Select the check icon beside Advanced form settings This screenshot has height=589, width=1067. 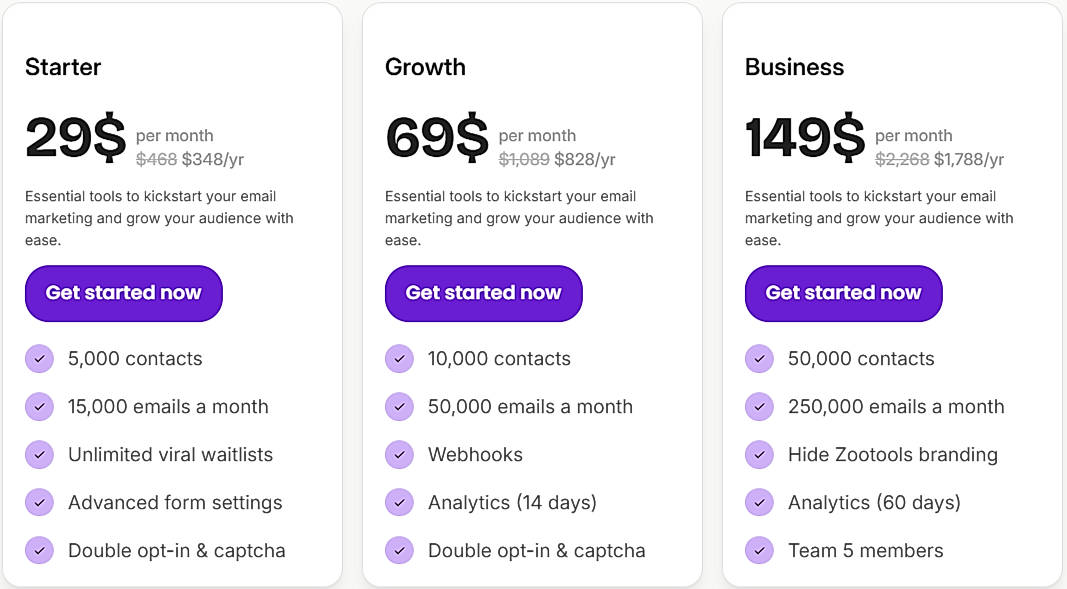pyautogui.click(x=39, y=502)
